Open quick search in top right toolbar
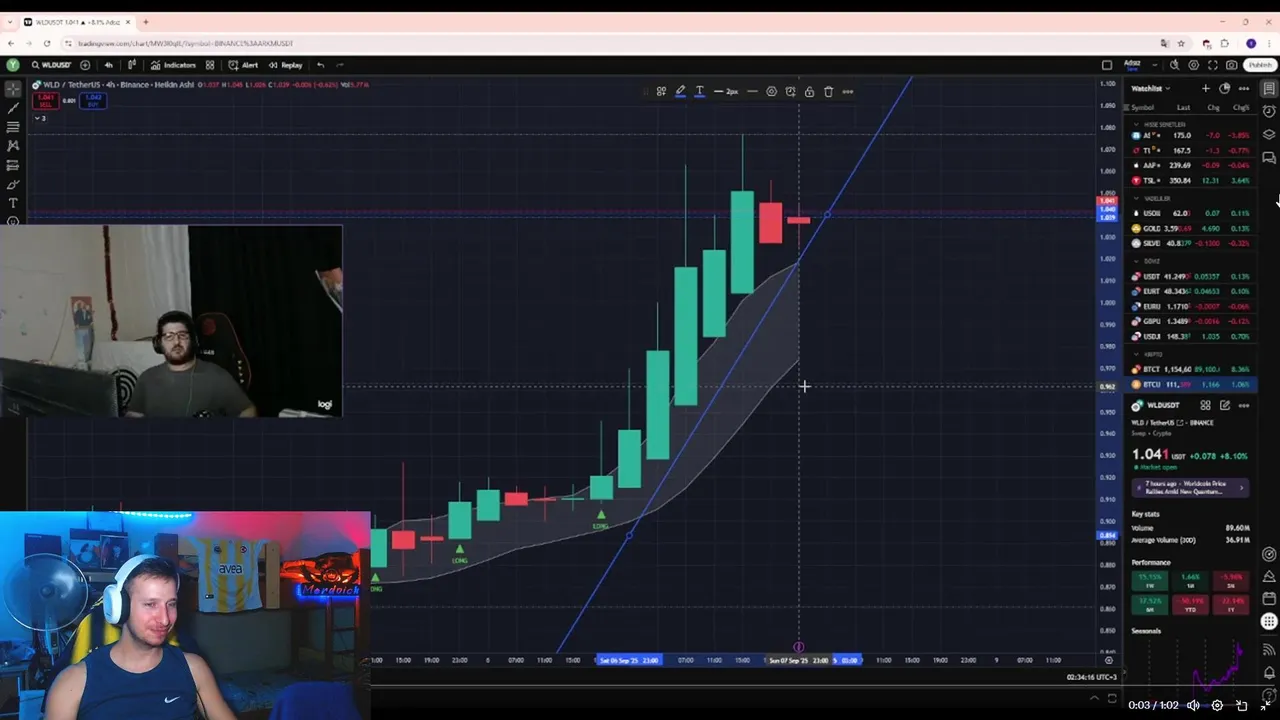 1176,65
